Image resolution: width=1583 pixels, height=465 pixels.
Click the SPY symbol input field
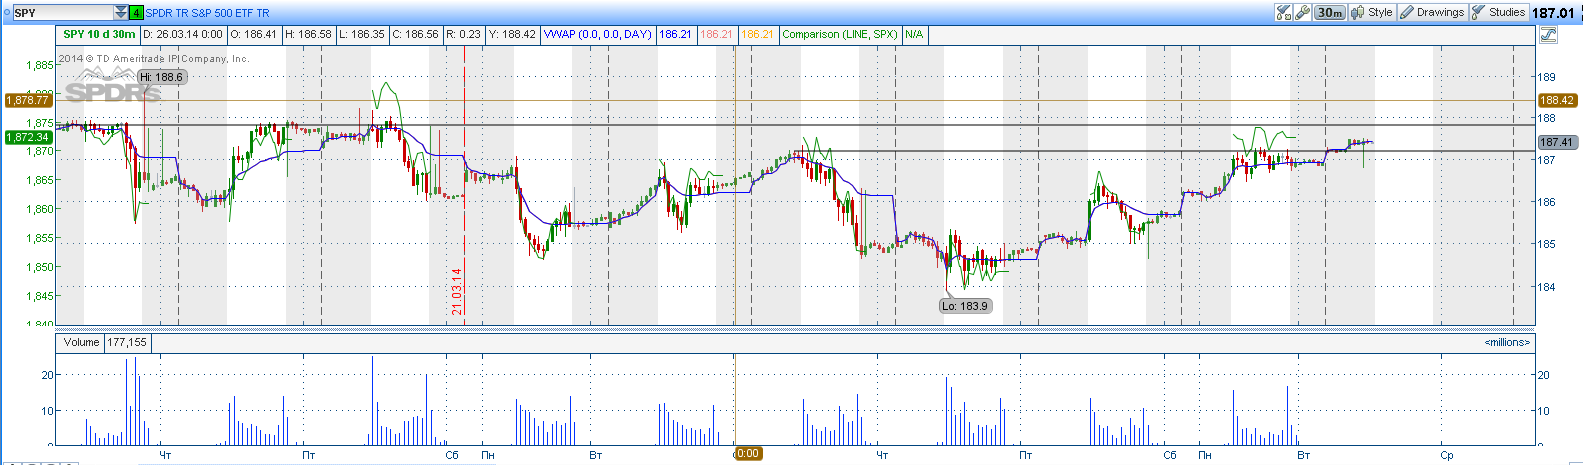point(63,12)
